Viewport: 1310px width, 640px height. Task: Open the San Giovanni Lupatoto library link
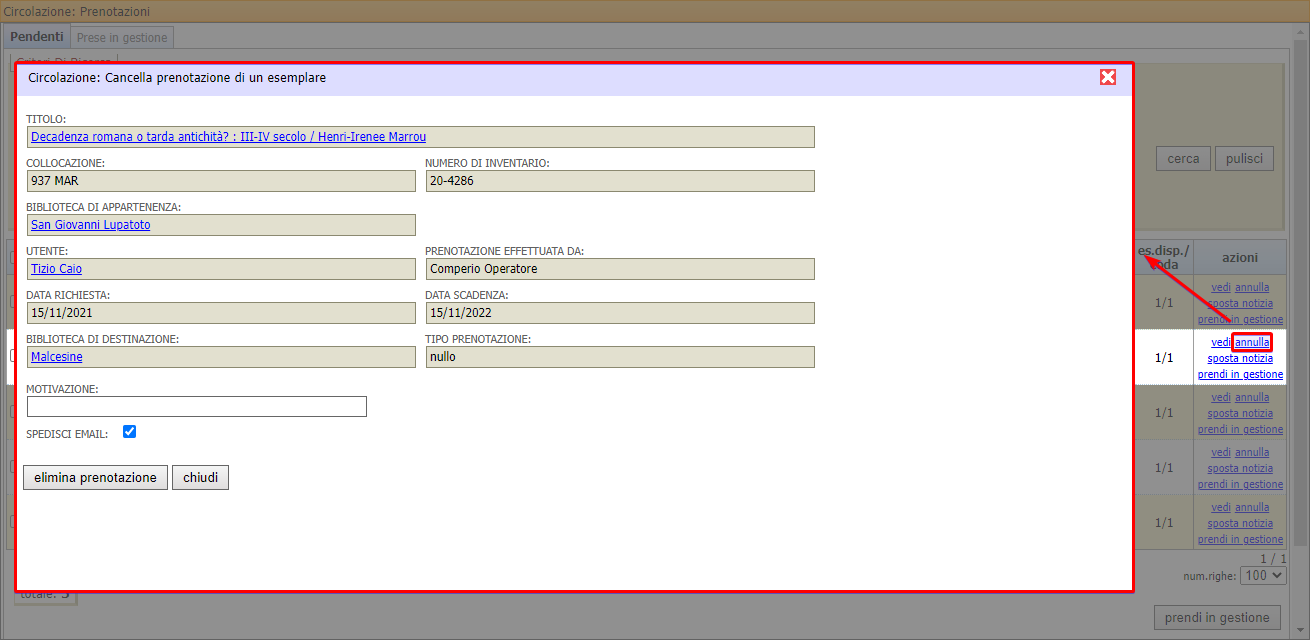tap(90, 225)
